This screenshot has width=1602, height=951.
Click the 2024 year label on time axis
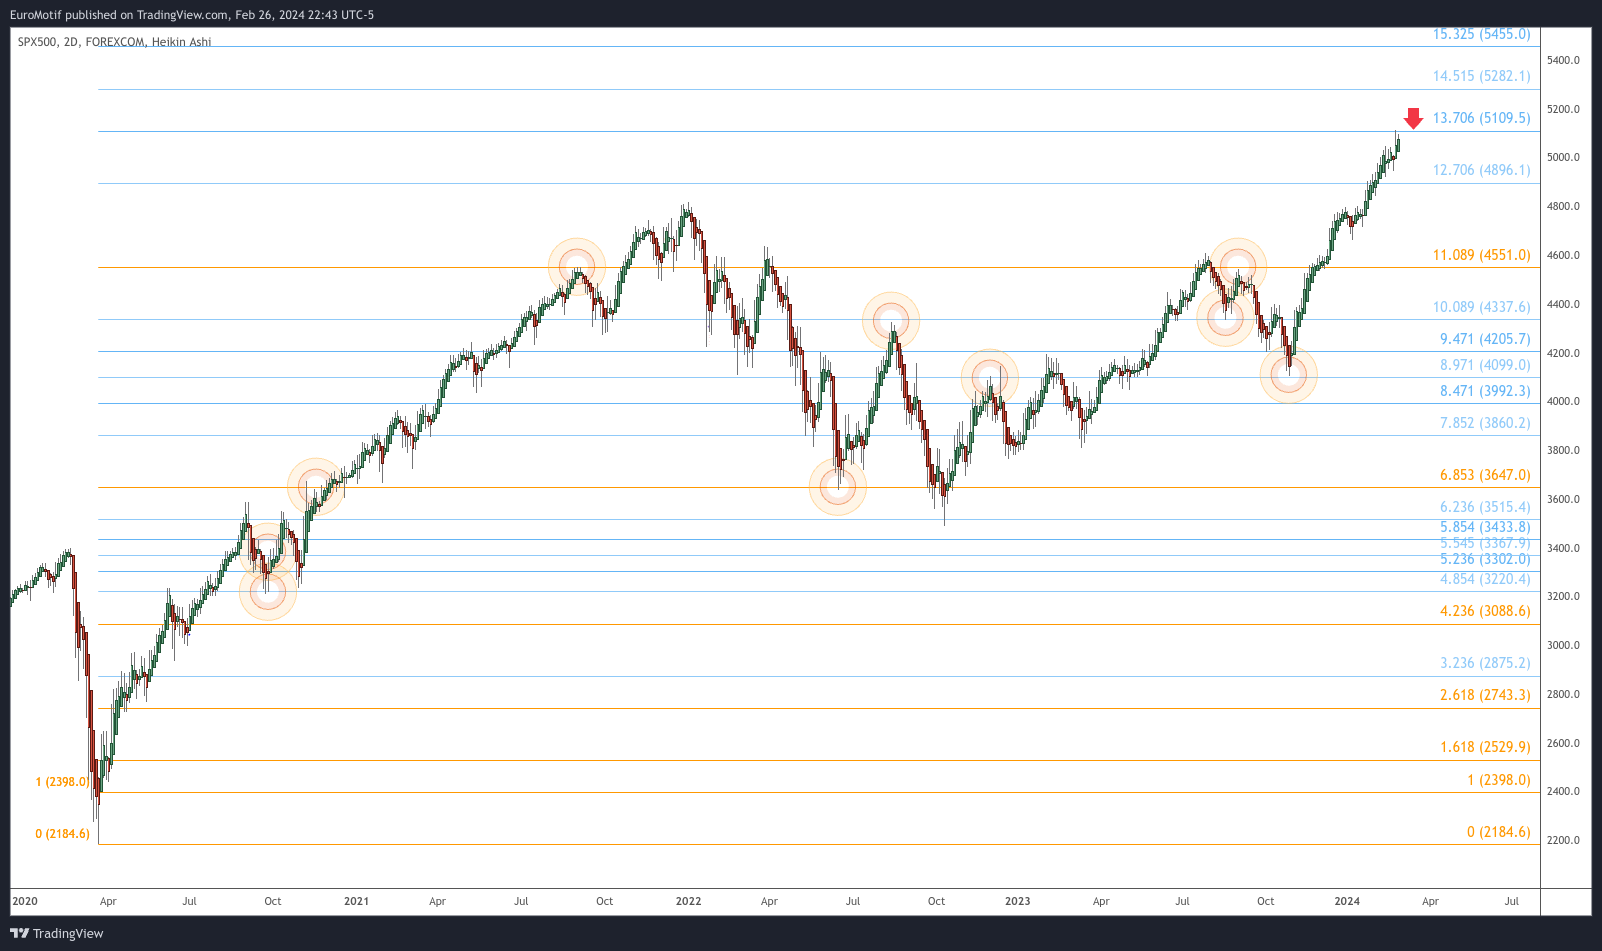(1347, 901)
